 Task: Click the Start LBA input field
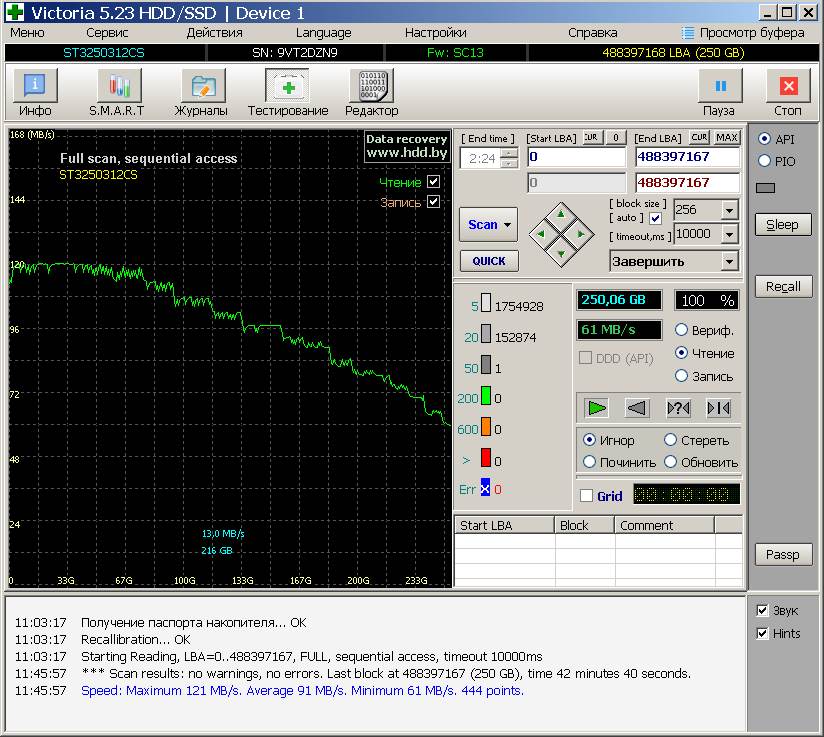pos(576,157)
